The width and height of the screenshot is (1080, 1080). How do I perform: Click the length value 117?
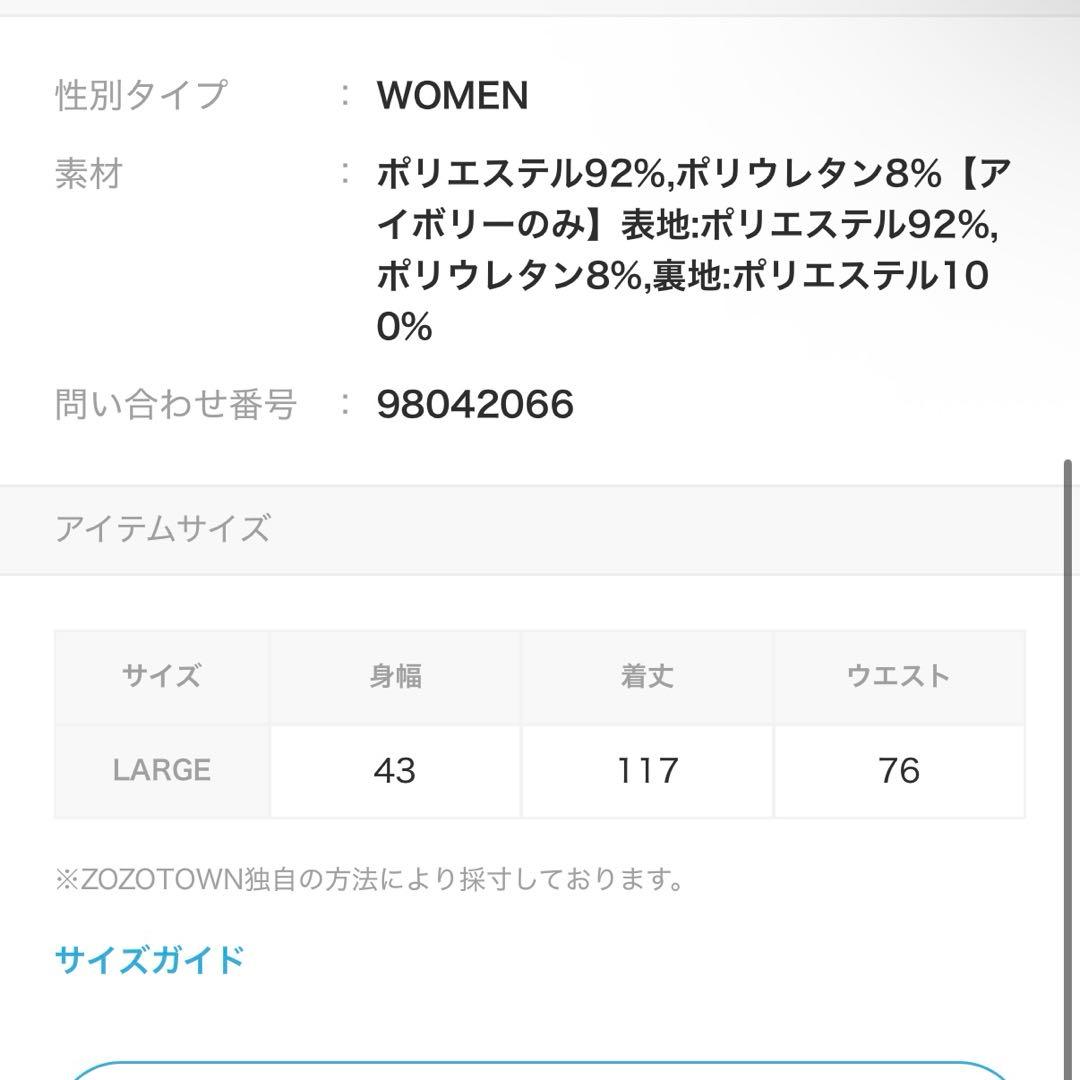point(647,770)
